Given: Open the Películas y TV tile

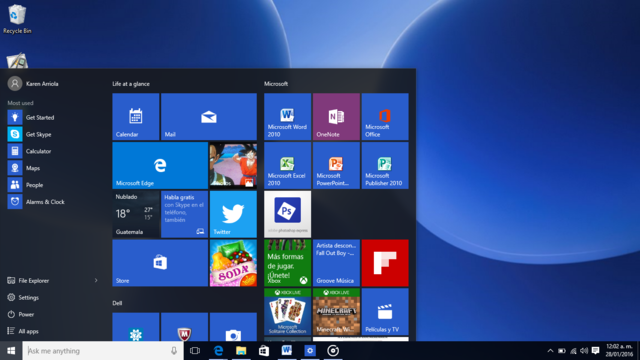Looking at the screenshot, I should (385, 311).
